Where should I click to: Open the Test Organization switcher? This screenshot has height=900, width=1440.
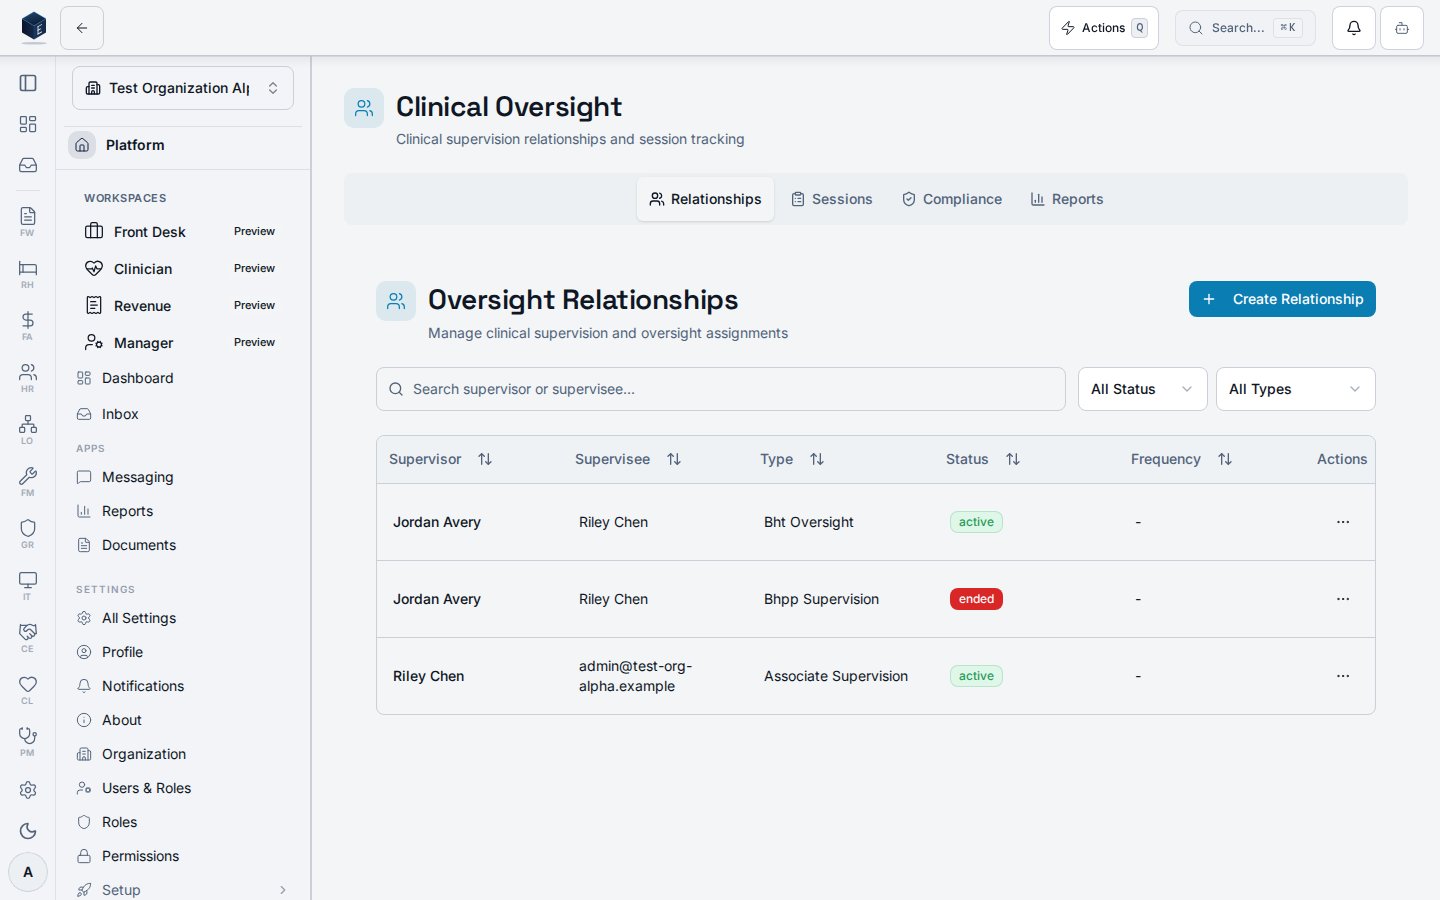183,88
